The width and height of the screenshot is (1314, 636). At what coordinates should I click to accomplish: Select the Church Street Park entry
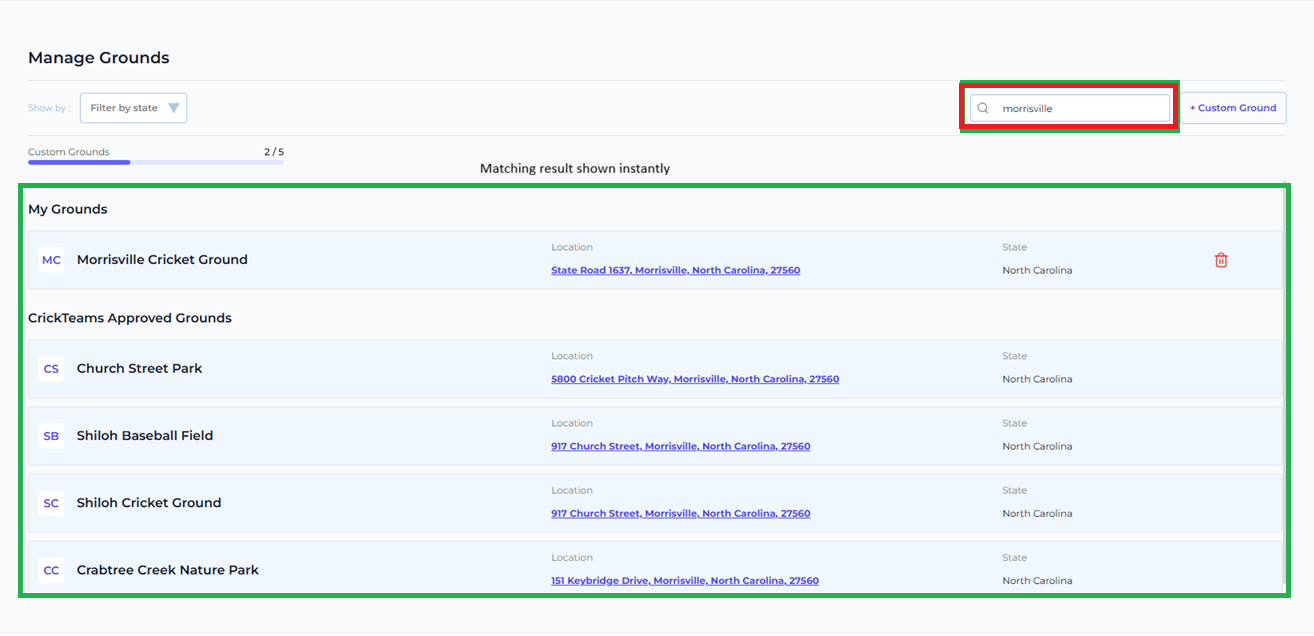655,369
